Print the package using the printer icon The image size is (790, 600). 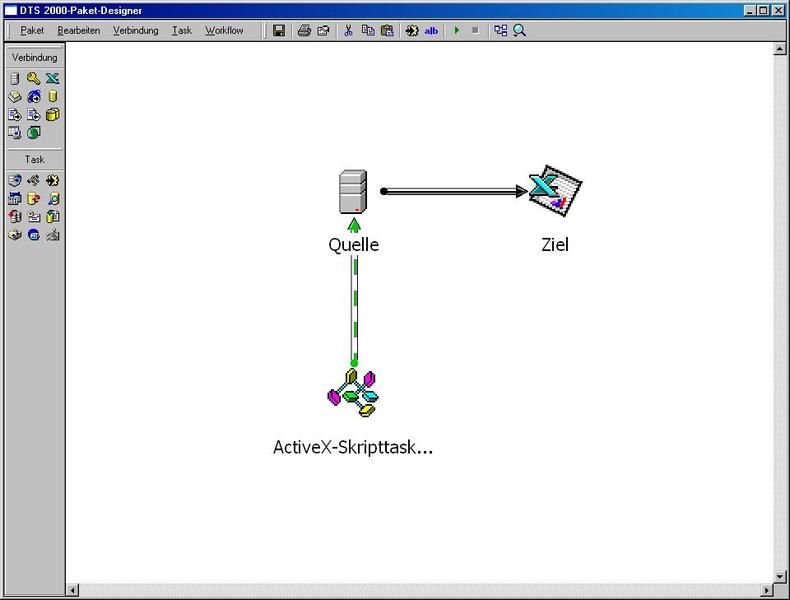[x=304, y=31]
